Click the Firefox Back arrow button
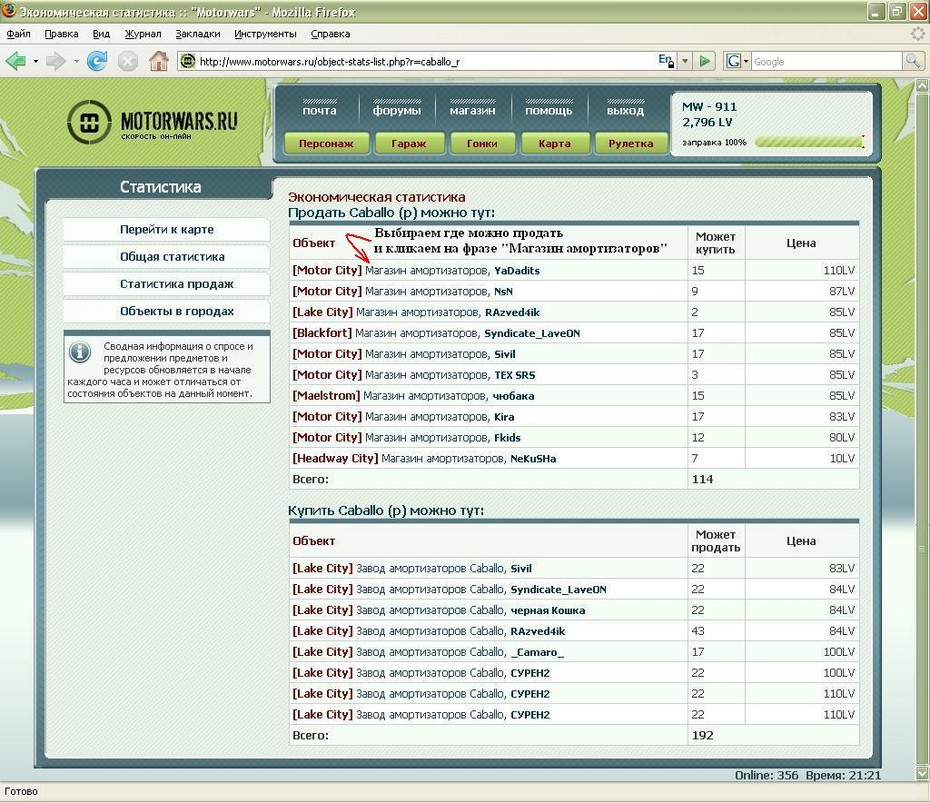930x803 pixels. [15, 60]
